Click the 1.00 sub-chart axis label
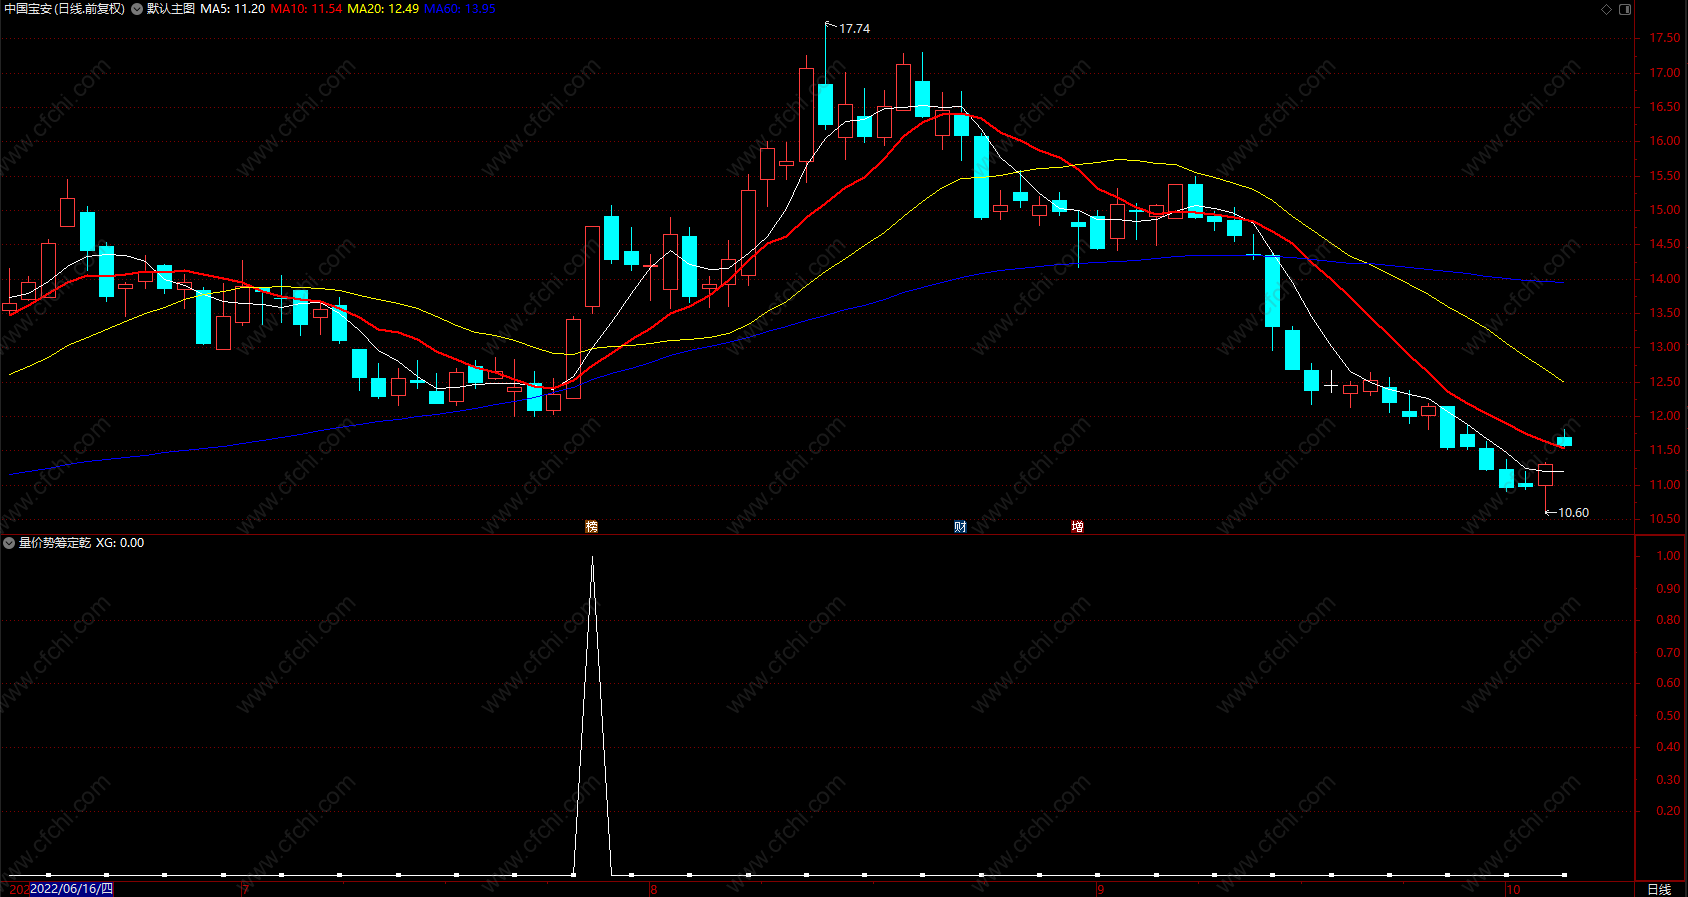 tap(1668, 556)
